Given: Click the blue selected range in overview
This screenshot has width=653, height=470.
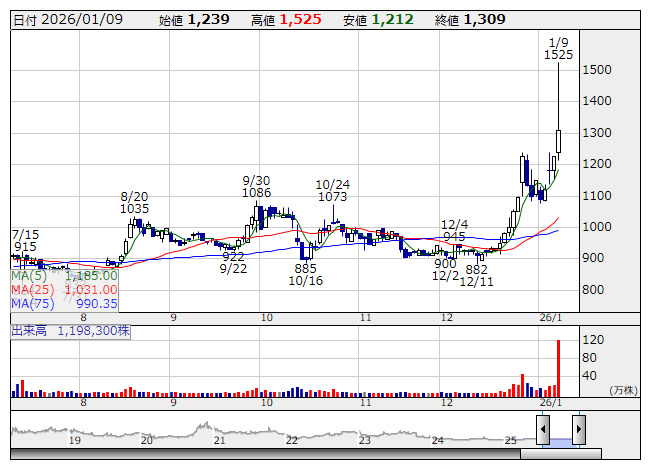Looking at the screenshot, I should [560, 441].
